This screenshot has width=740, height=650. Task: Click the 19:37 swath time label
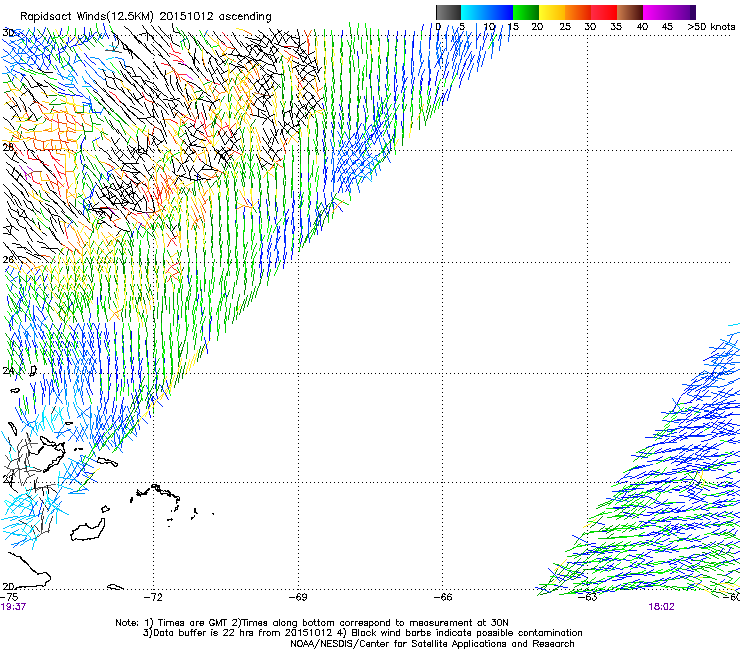pyautogui.click(x=13, y=607)
